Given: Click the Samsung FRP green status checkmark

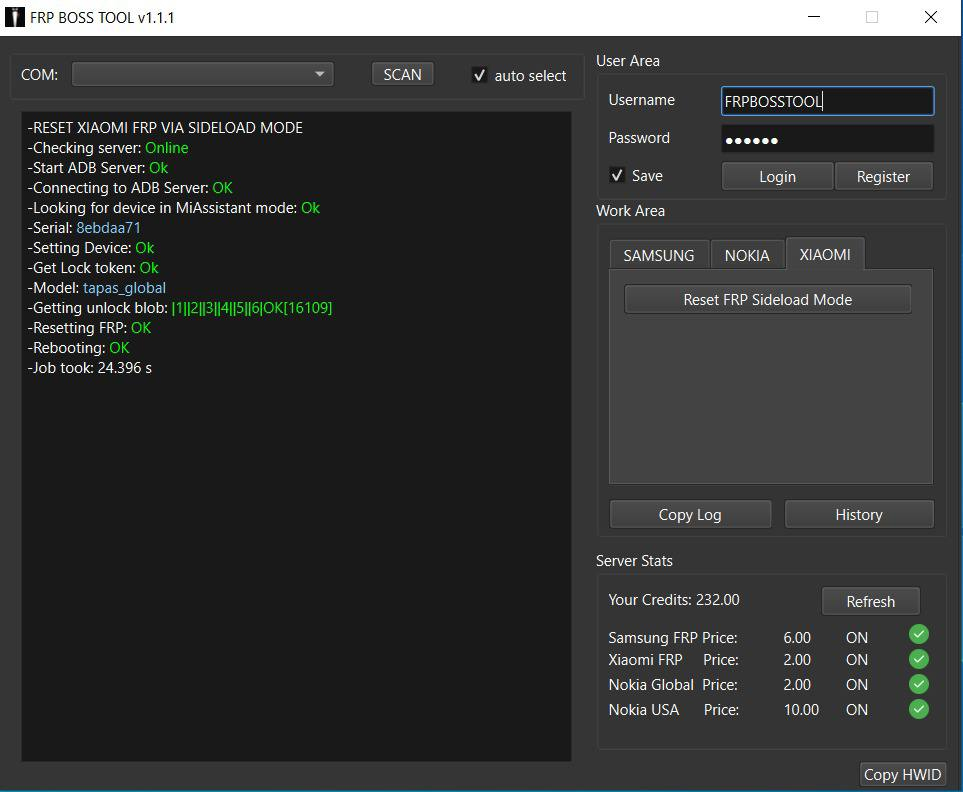Looking at the screenshot, I should [918, 634].
